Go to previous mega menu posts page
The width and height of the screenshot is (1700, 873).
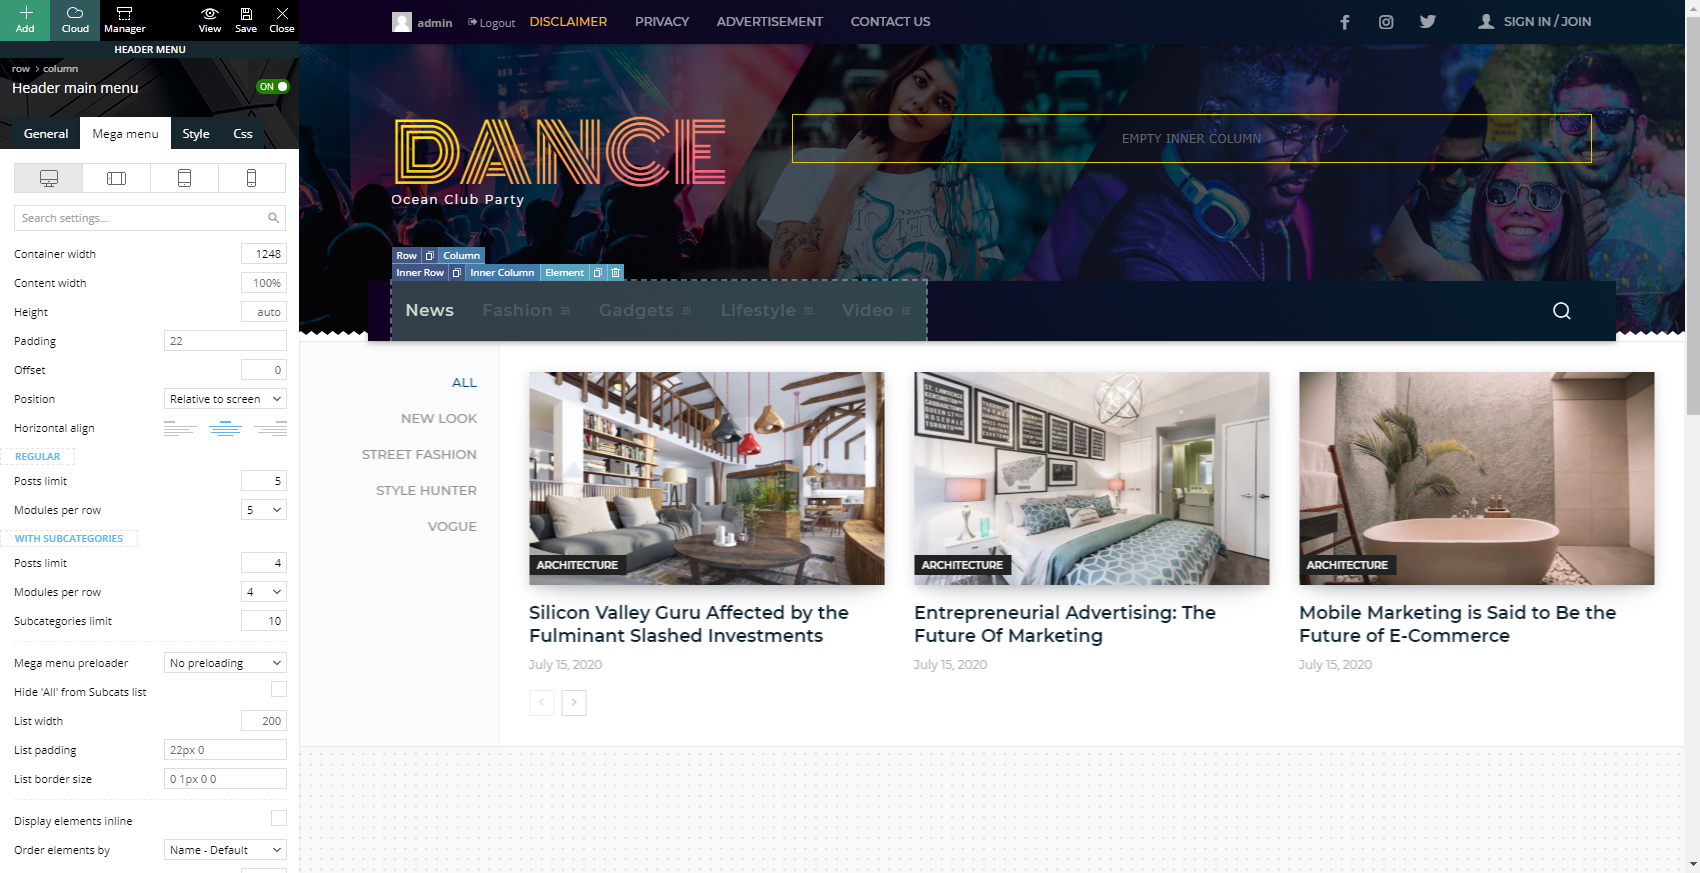[x=542, y=703]
